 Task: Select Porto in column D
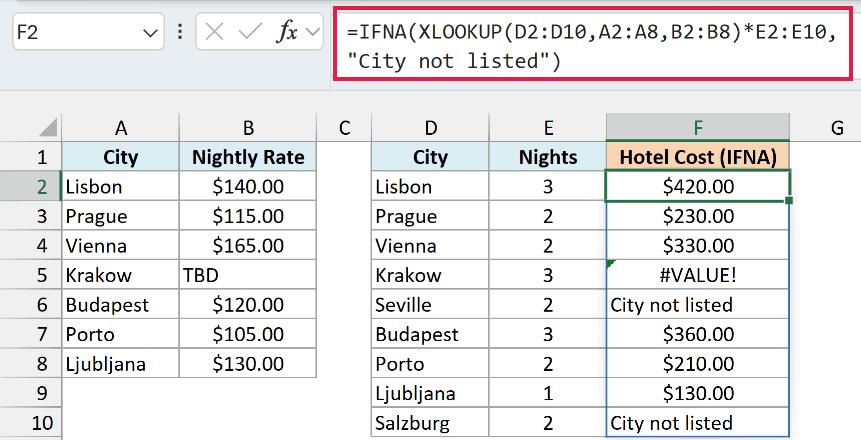[430, 364]
